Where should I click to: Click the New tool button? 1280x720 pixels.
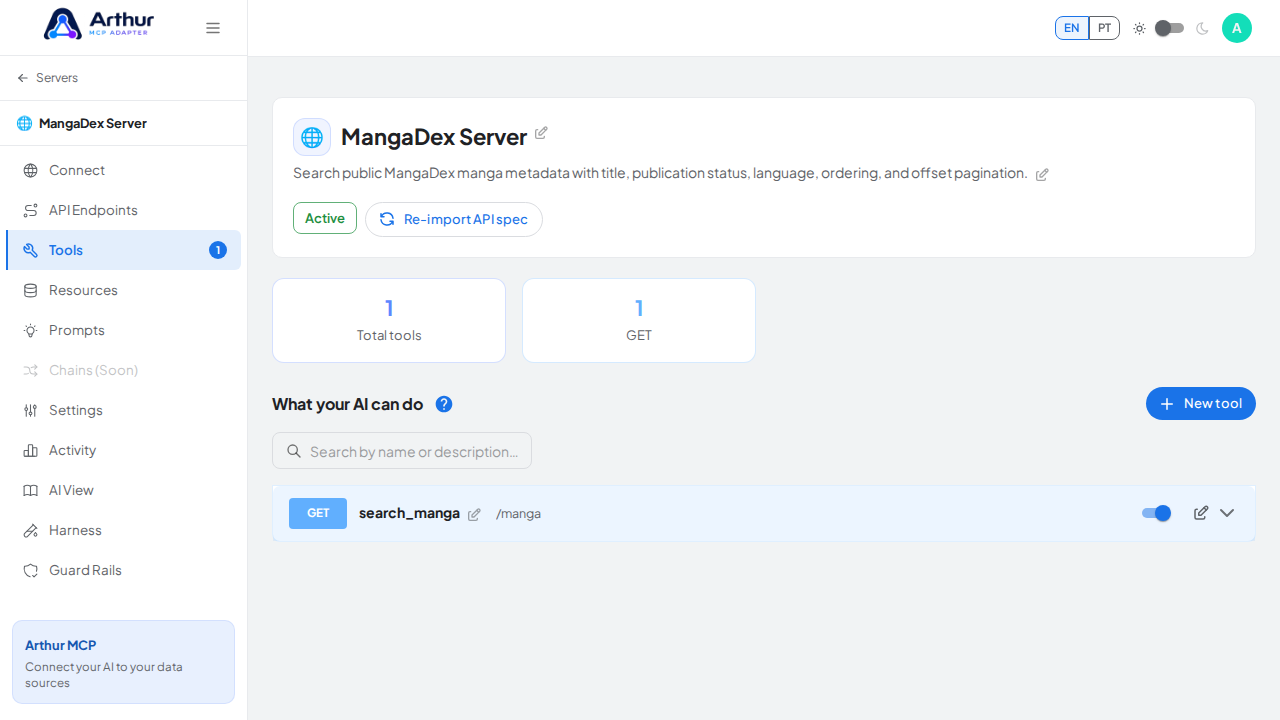pyautogui.click(x=1201, y=404)
